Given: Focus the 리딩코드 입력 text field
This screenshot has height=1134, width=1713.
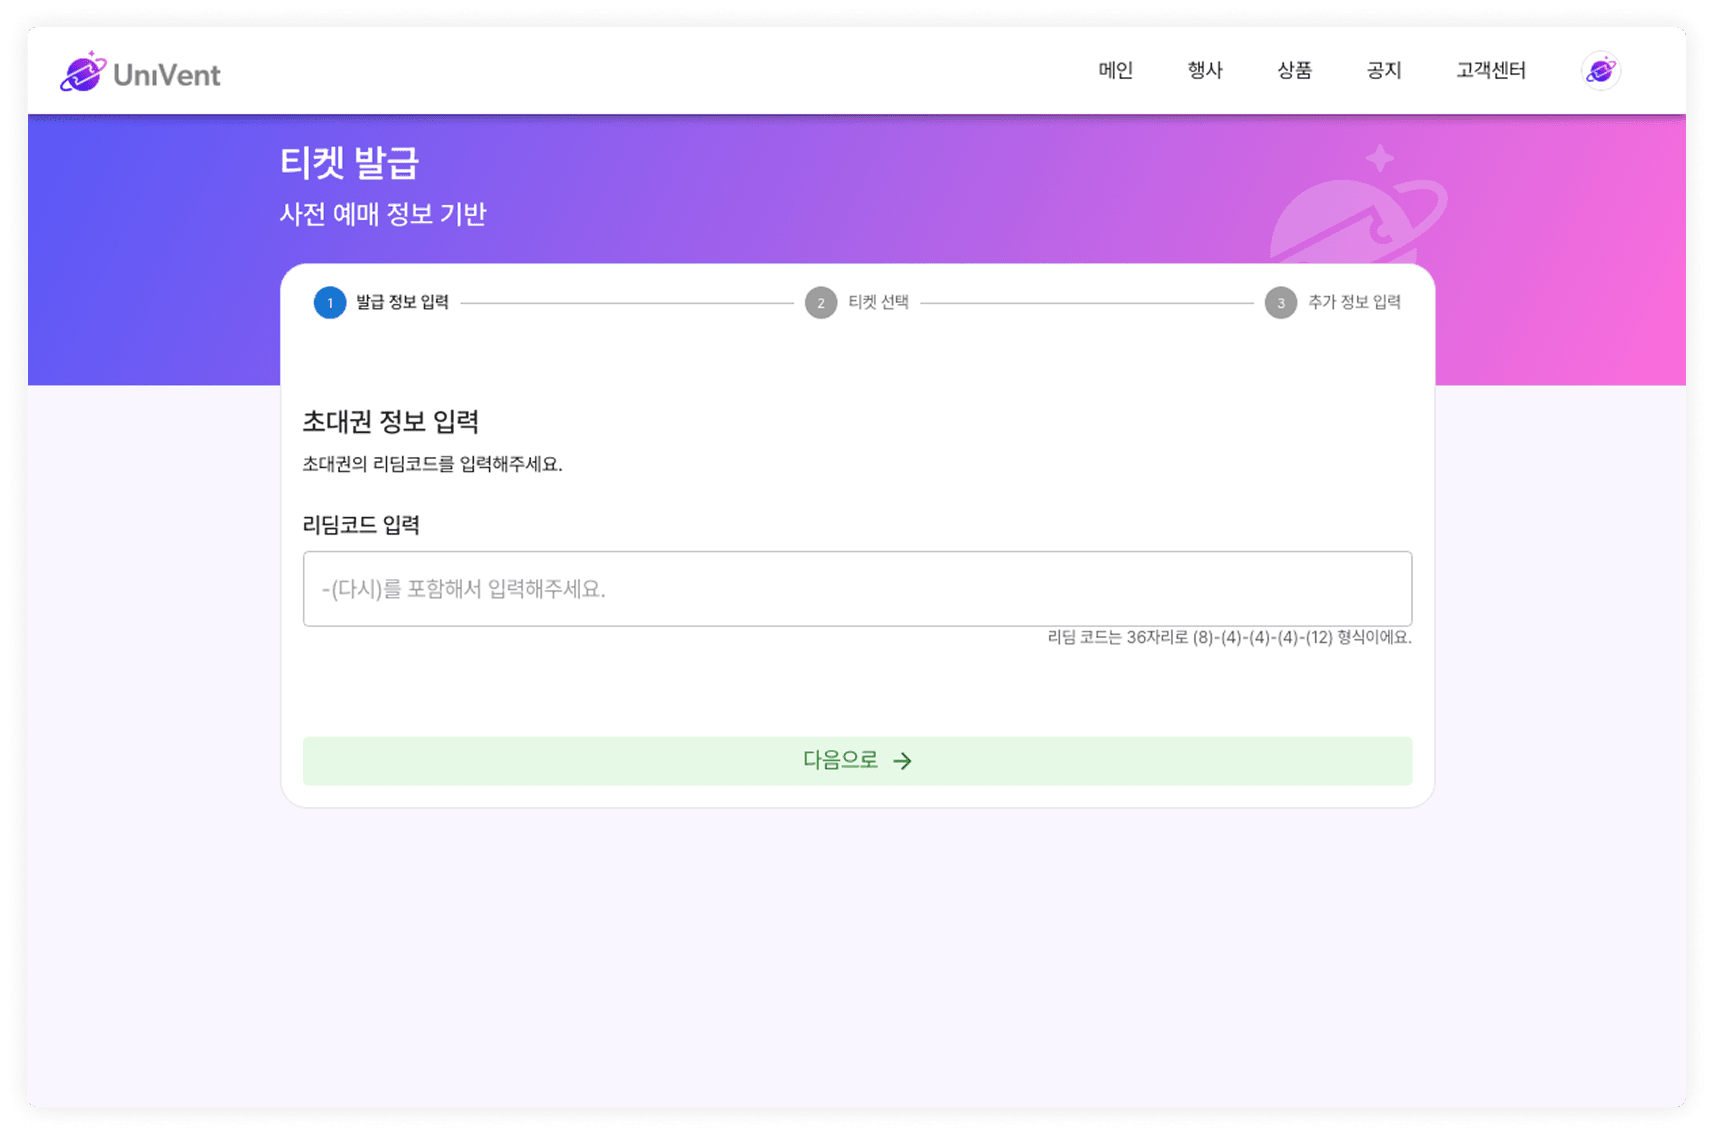Looking at the screenshot, I should 857,589.
